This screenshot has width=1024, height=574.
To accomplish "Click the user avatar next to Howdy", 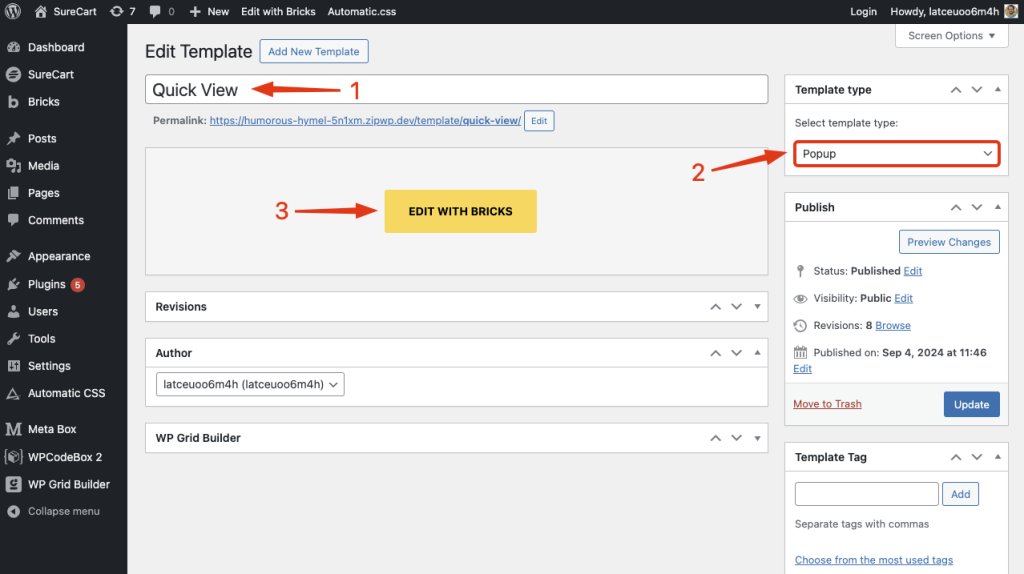I will coord(1011,11).
